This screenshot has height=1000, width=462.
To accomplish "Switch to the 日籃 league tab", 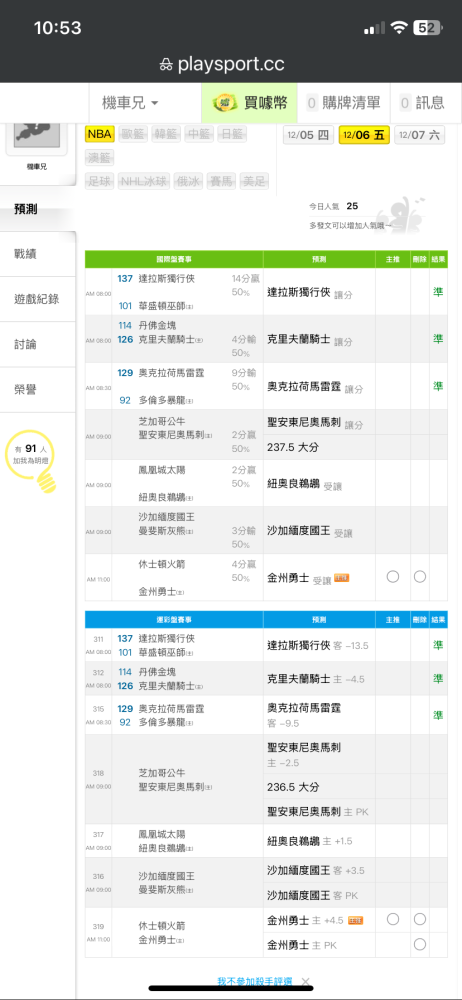I will pos(232,134).
